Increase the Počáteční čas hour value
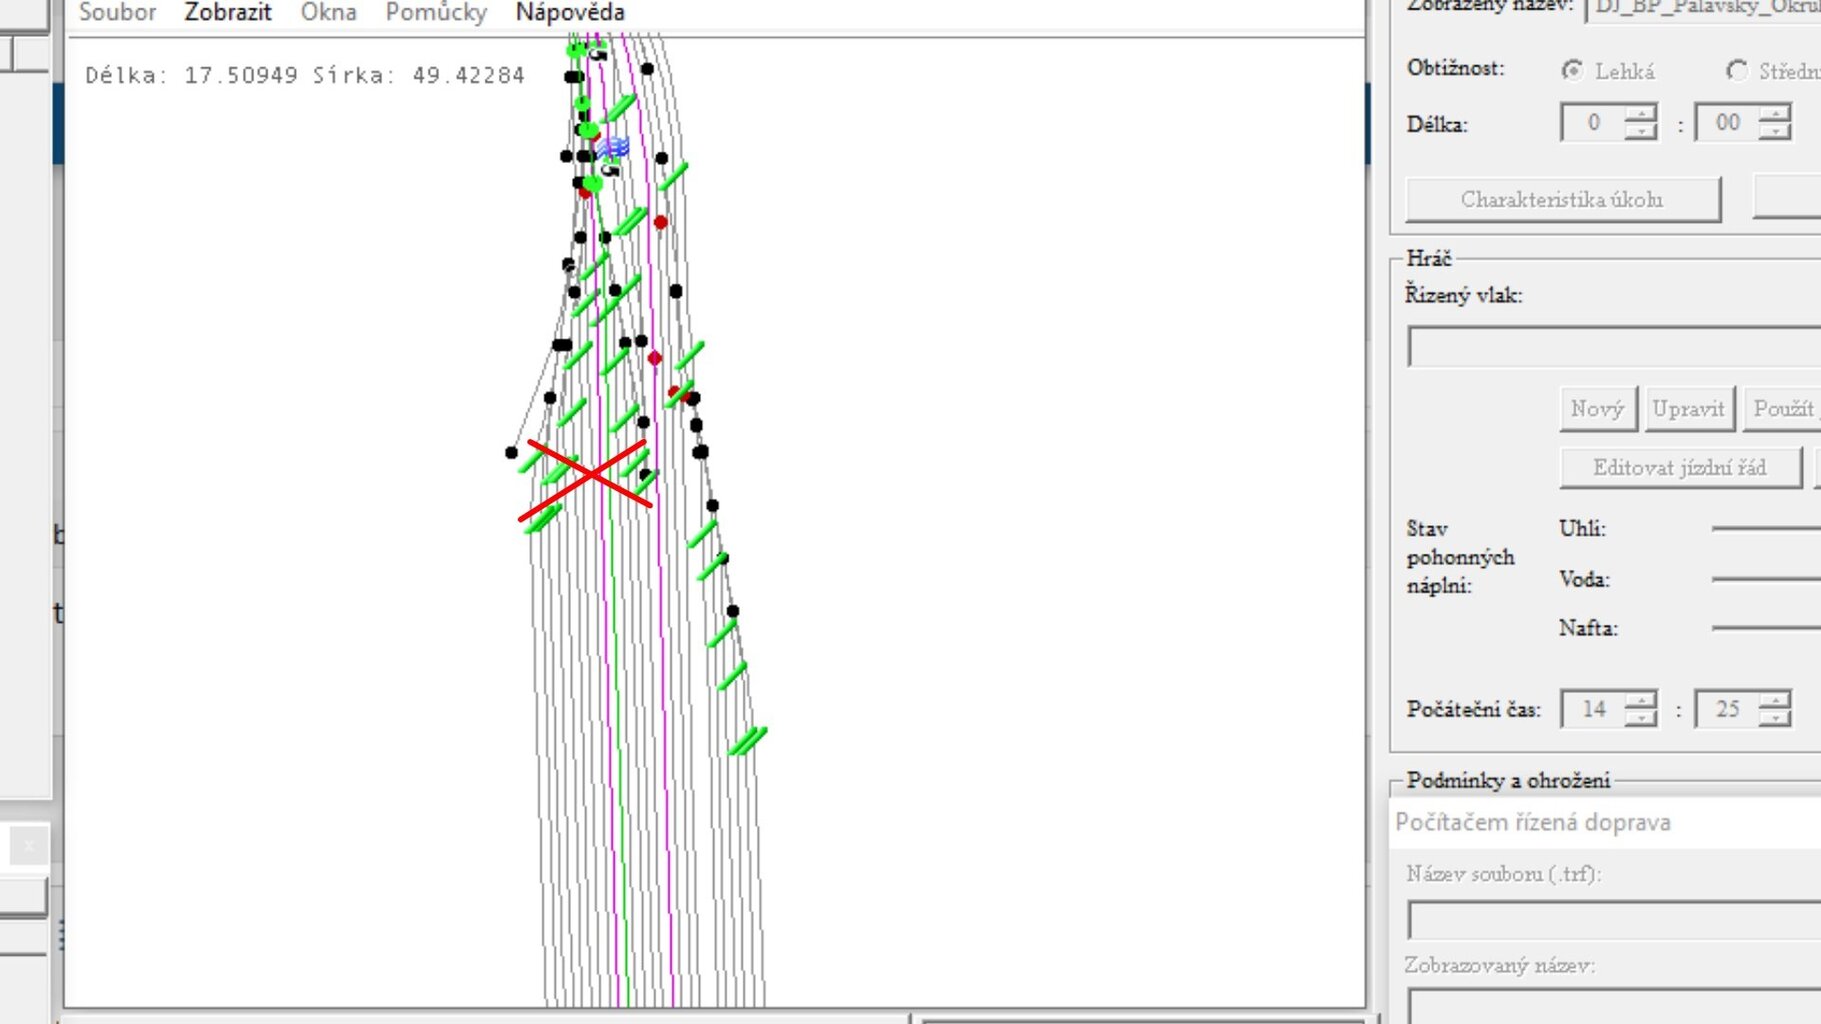 click(x=1640, y=700)
